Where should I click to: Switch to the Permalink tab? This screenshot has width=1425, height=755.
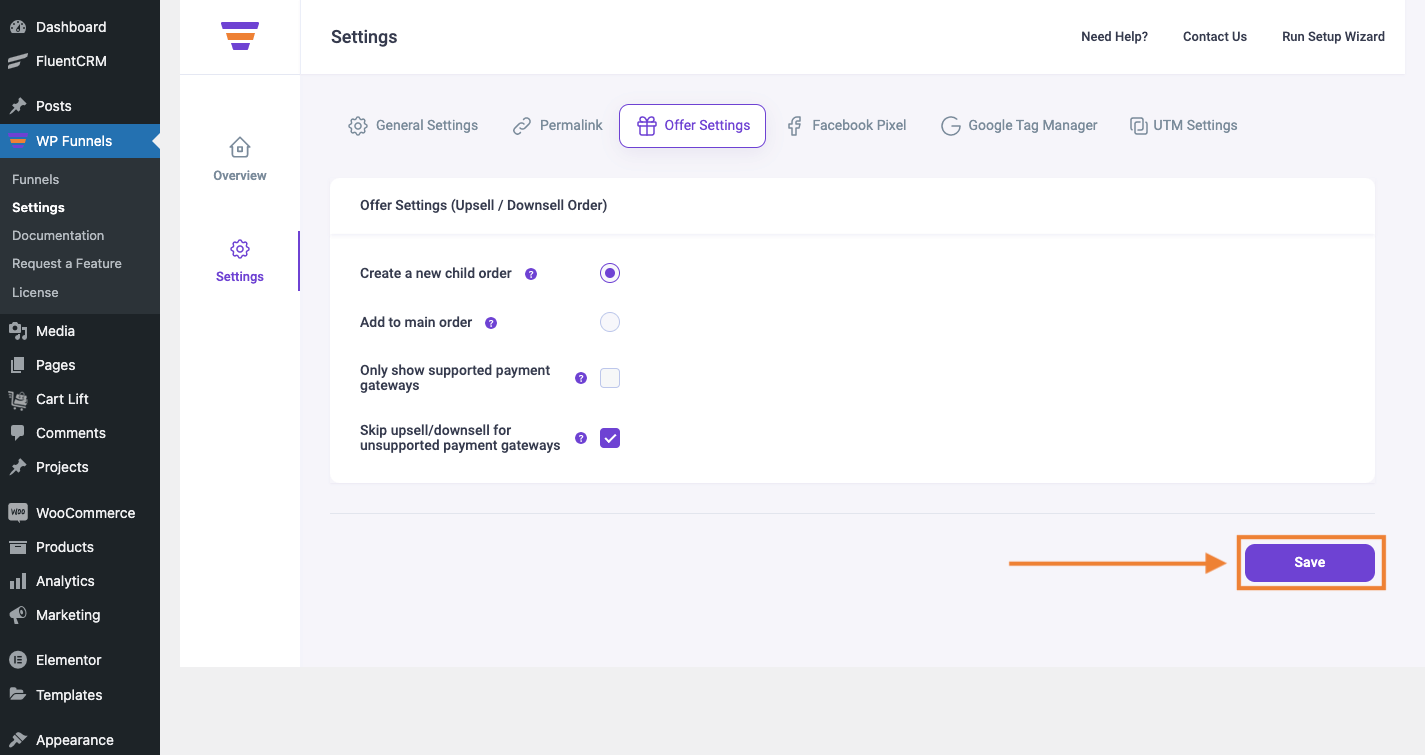558,126
